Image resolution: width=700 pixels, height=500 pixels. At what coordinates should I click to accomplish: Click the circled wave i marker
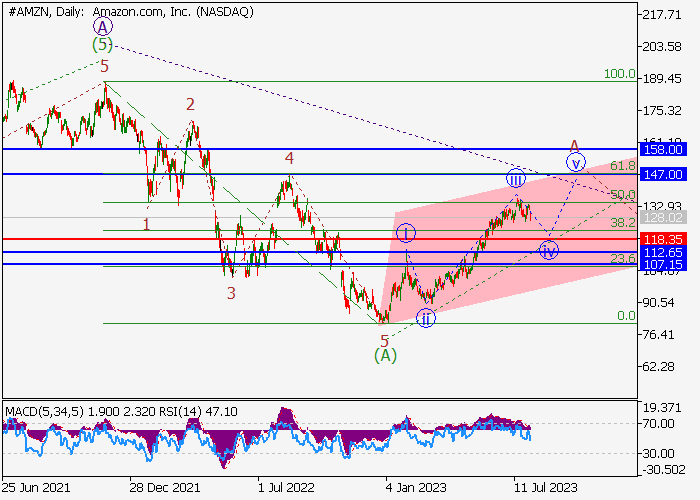point(406,233)
